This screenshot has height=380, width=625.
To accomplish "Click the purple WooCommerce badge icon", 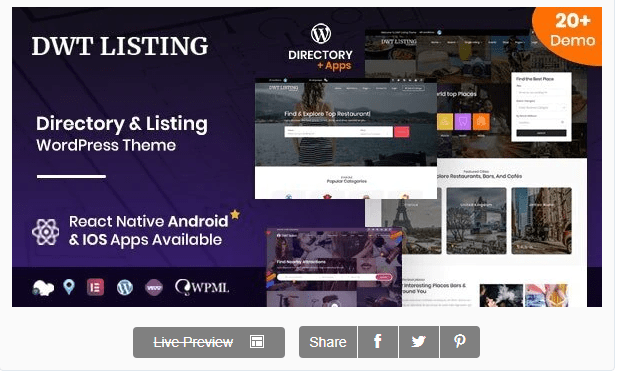I will (154, 287).
